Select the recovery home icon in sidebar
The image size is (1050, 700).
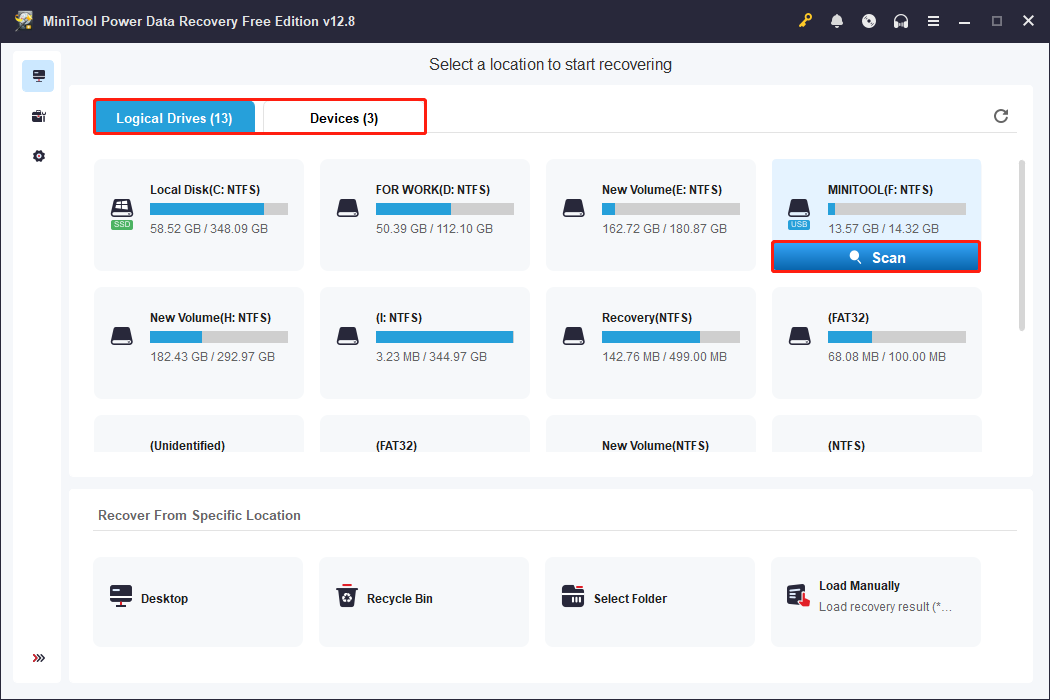(38, 76)
